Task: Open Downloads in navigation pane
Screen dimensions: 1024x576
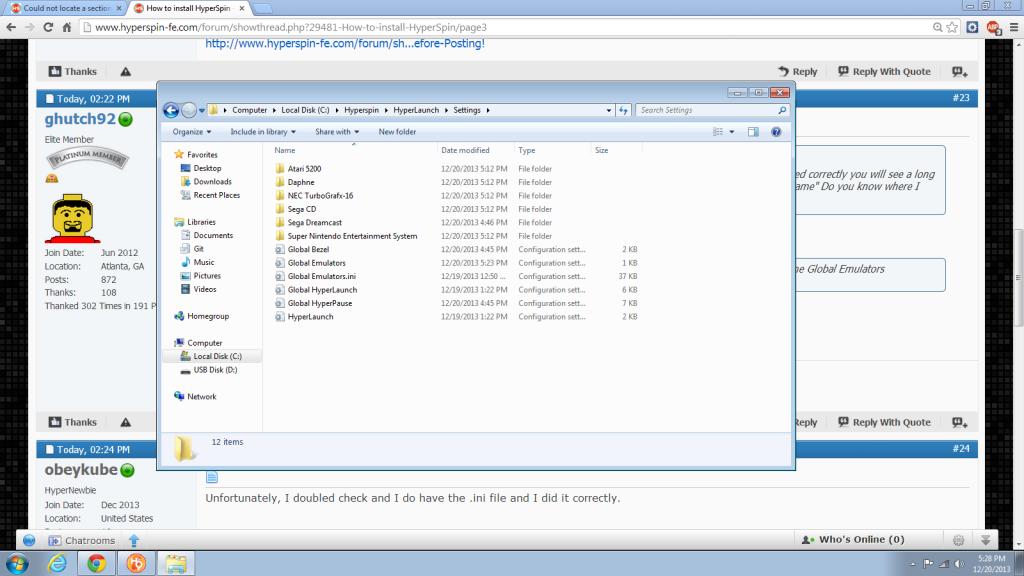Action: (212, 182)
